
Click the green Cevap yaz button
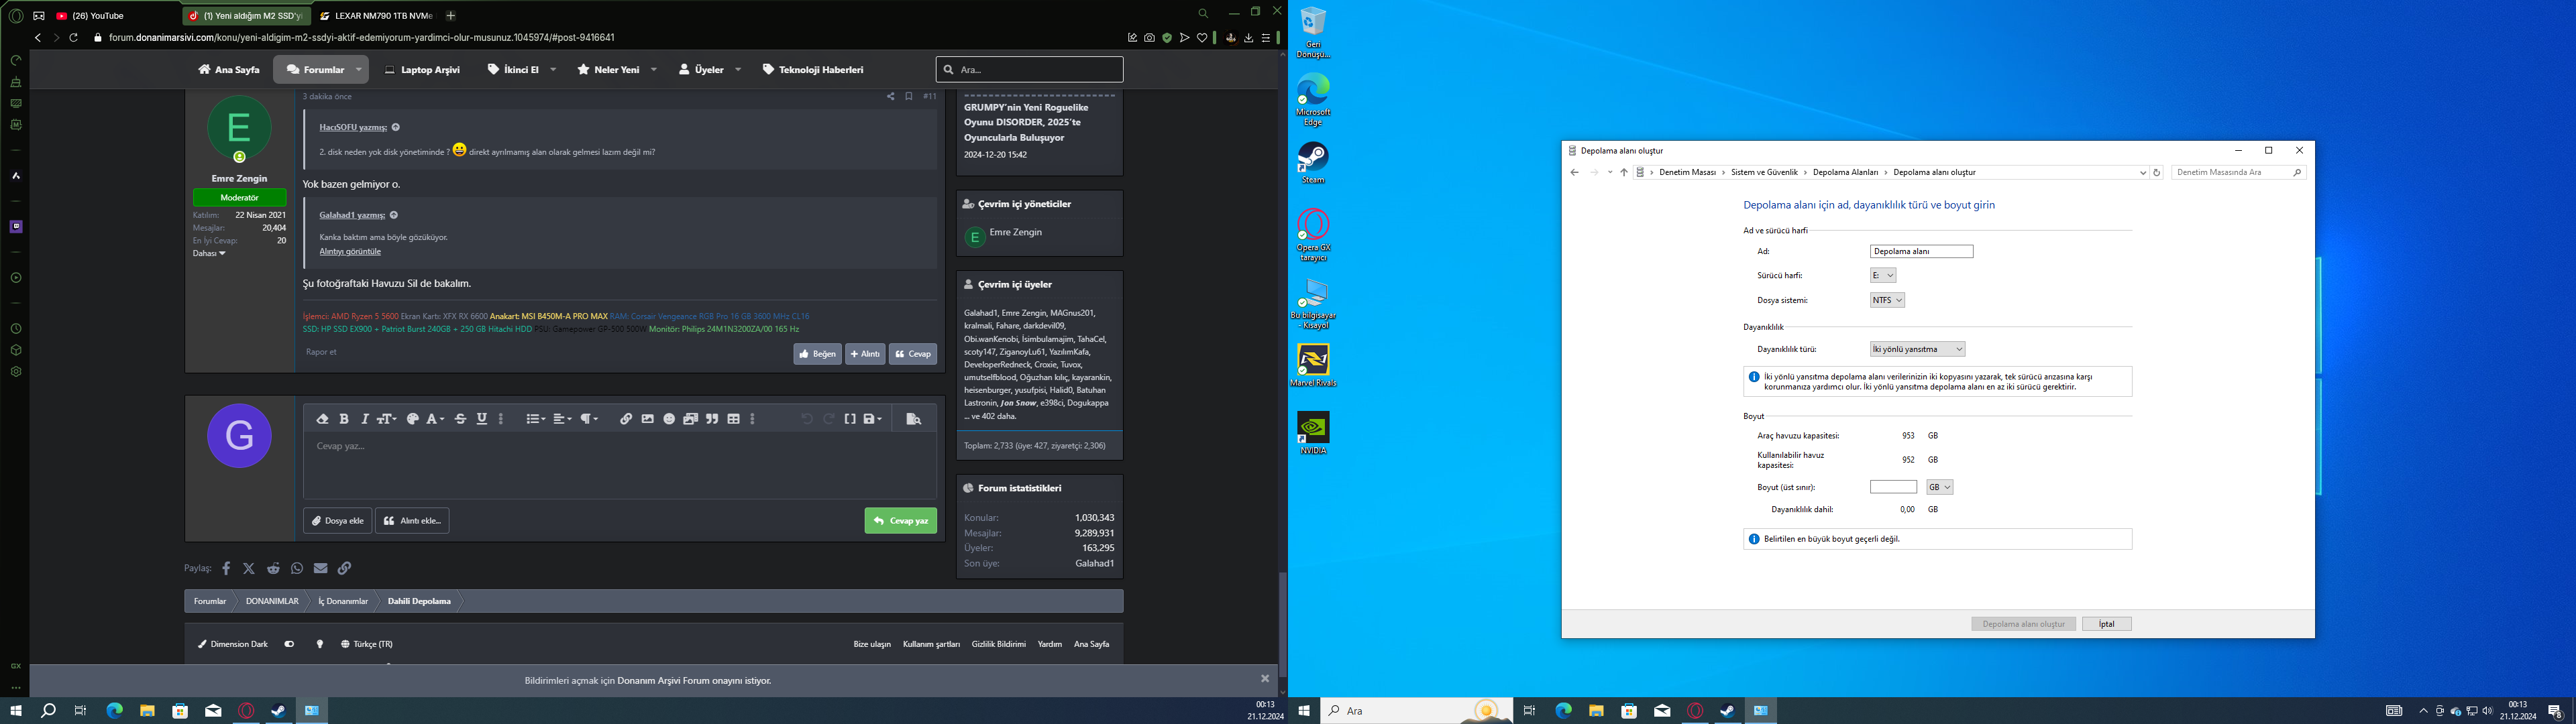point(900,521)
